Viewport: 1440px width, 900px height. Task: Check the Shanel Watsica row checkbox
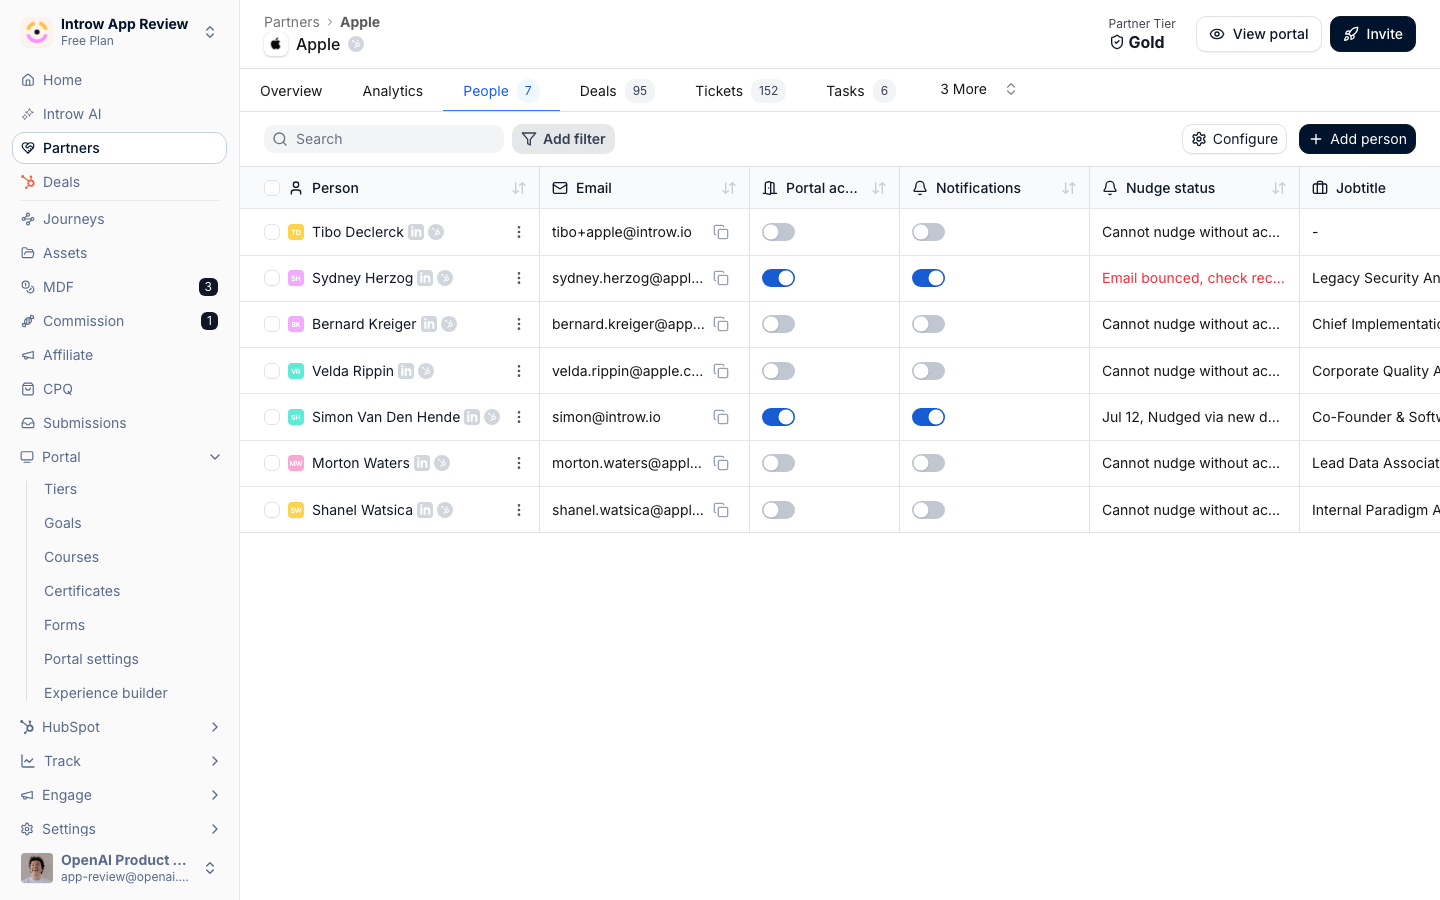[x=272, y=510]
